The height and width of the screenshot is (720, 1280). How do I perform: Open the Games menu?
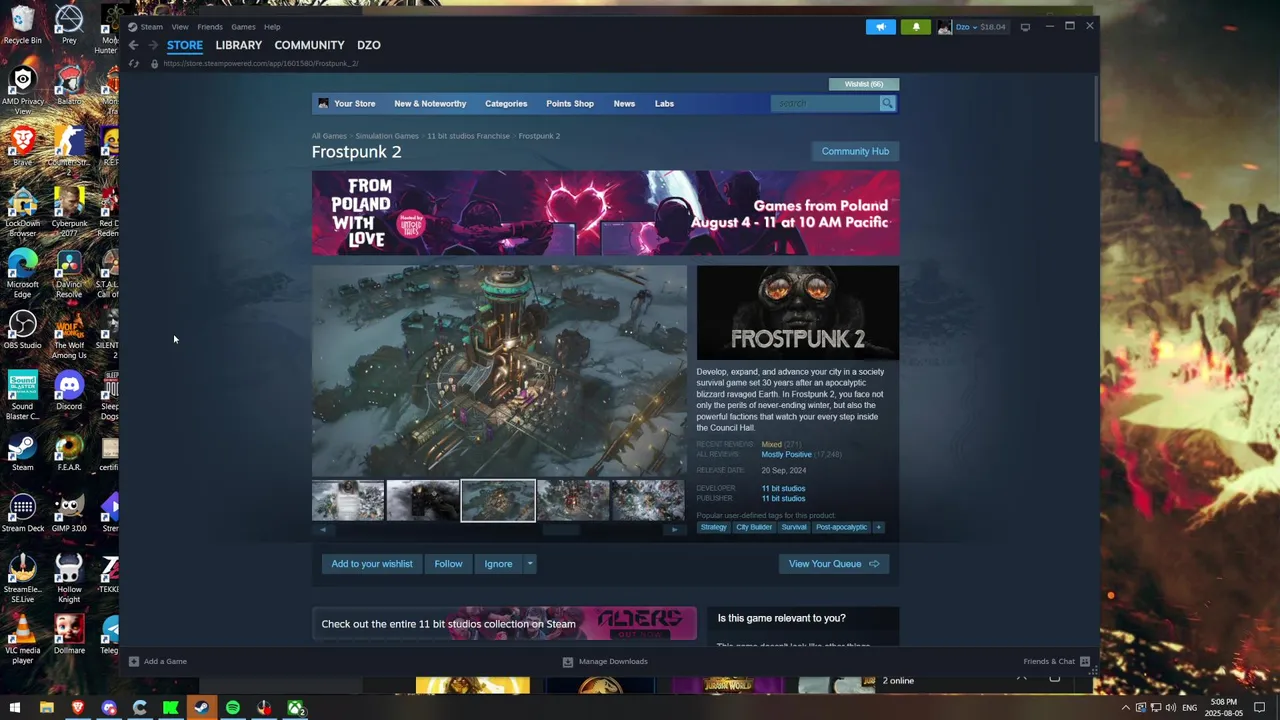[243, 27]
